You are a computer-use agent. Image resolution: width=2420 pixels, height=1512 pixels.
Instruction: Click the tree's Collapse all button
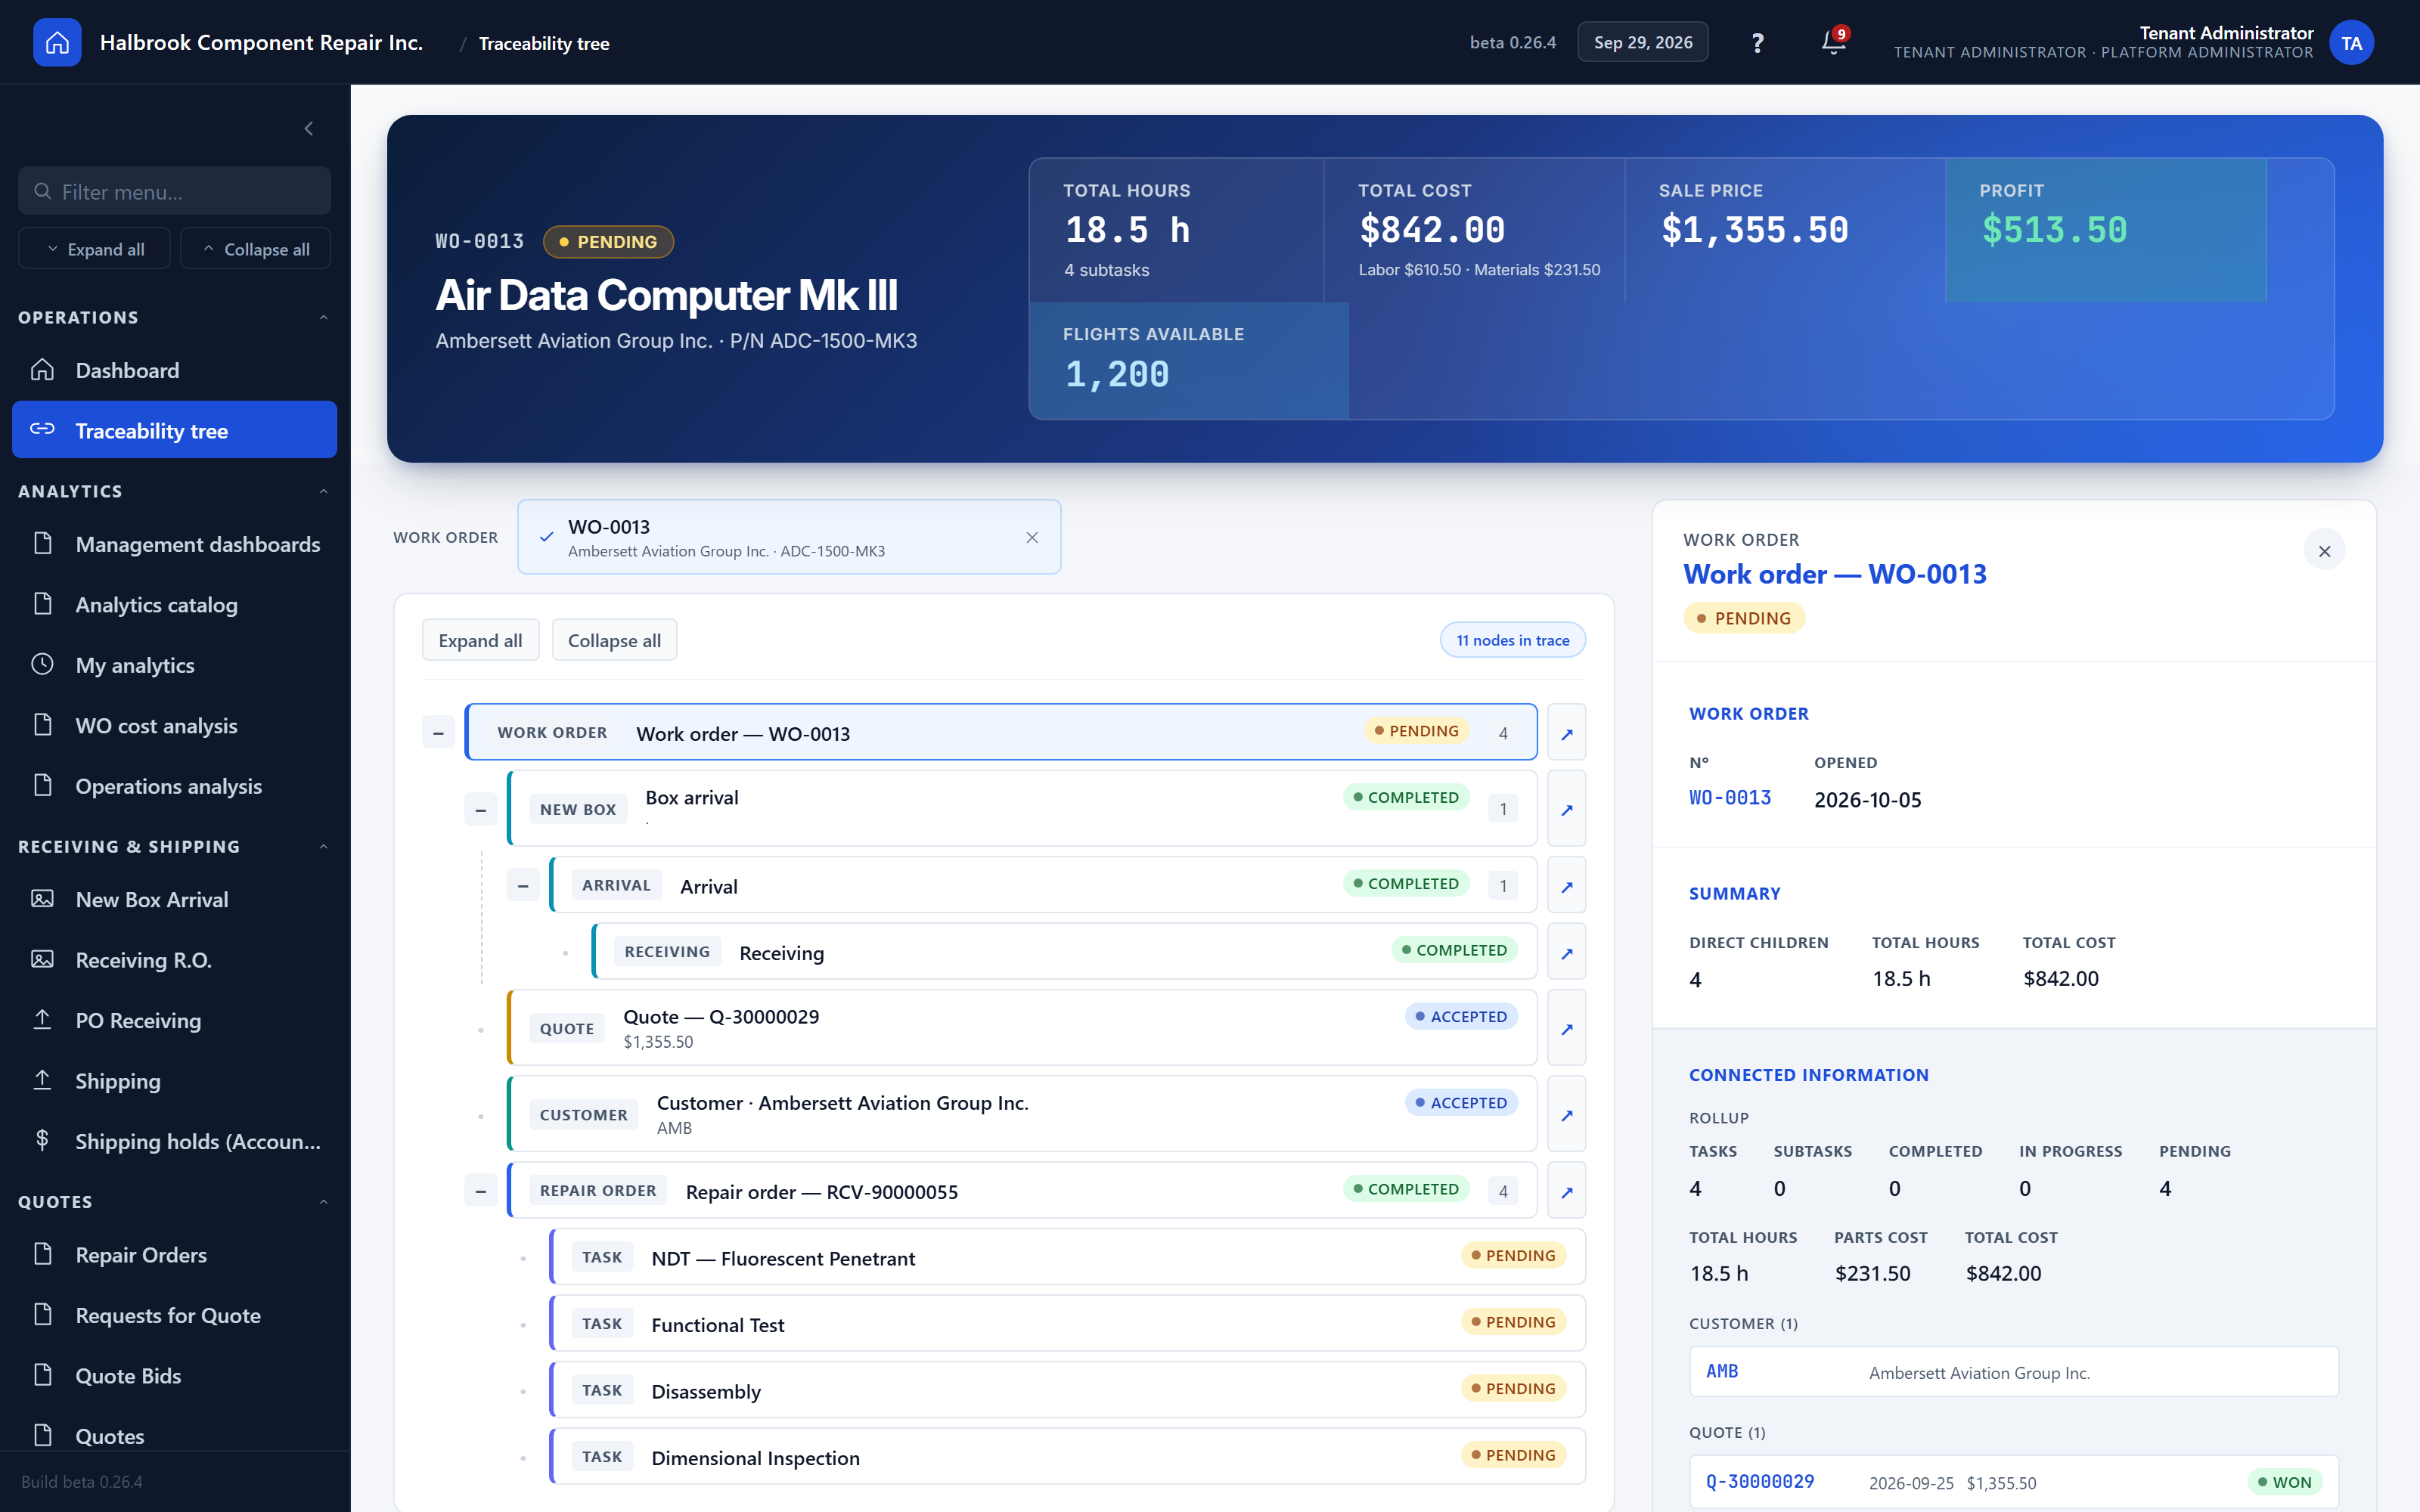click(614, 640)
